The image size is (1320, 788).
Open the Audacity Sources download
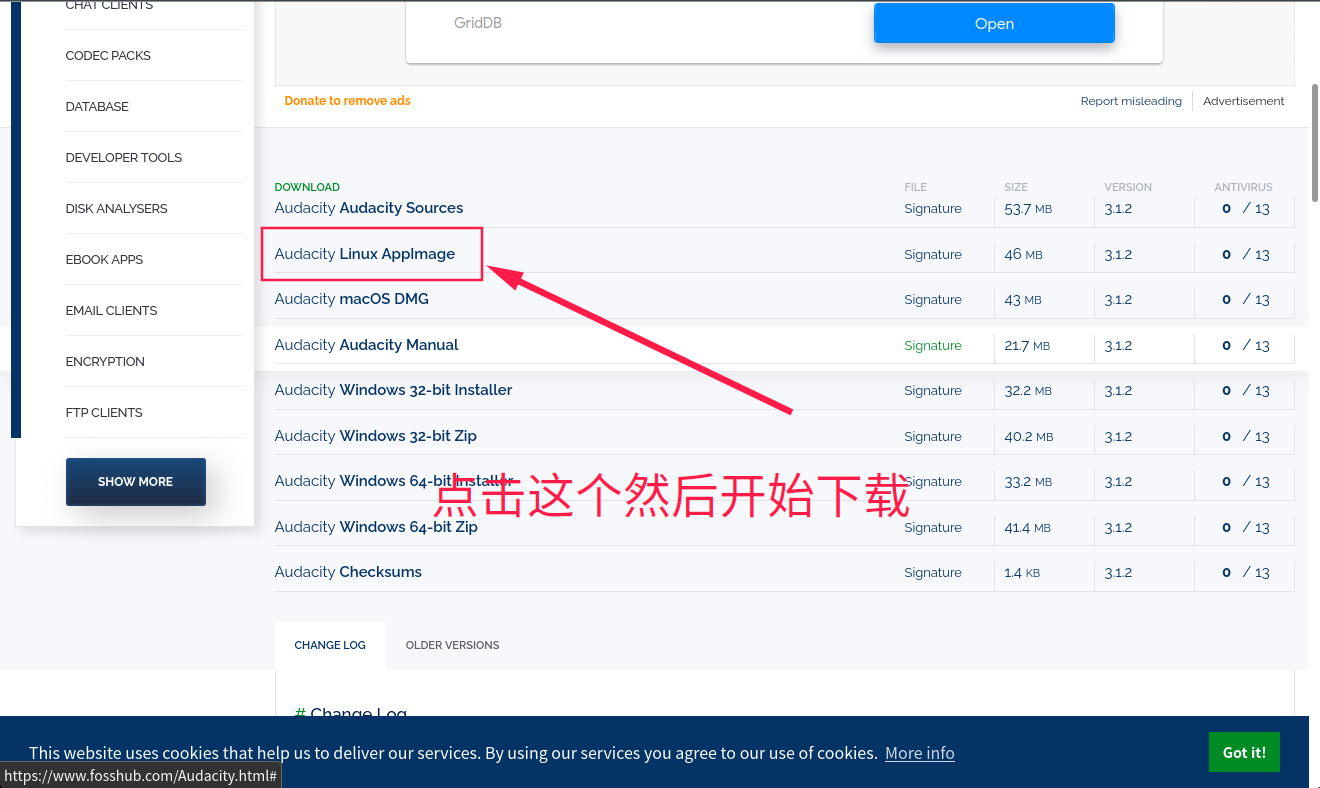click(x=369, y=208)
